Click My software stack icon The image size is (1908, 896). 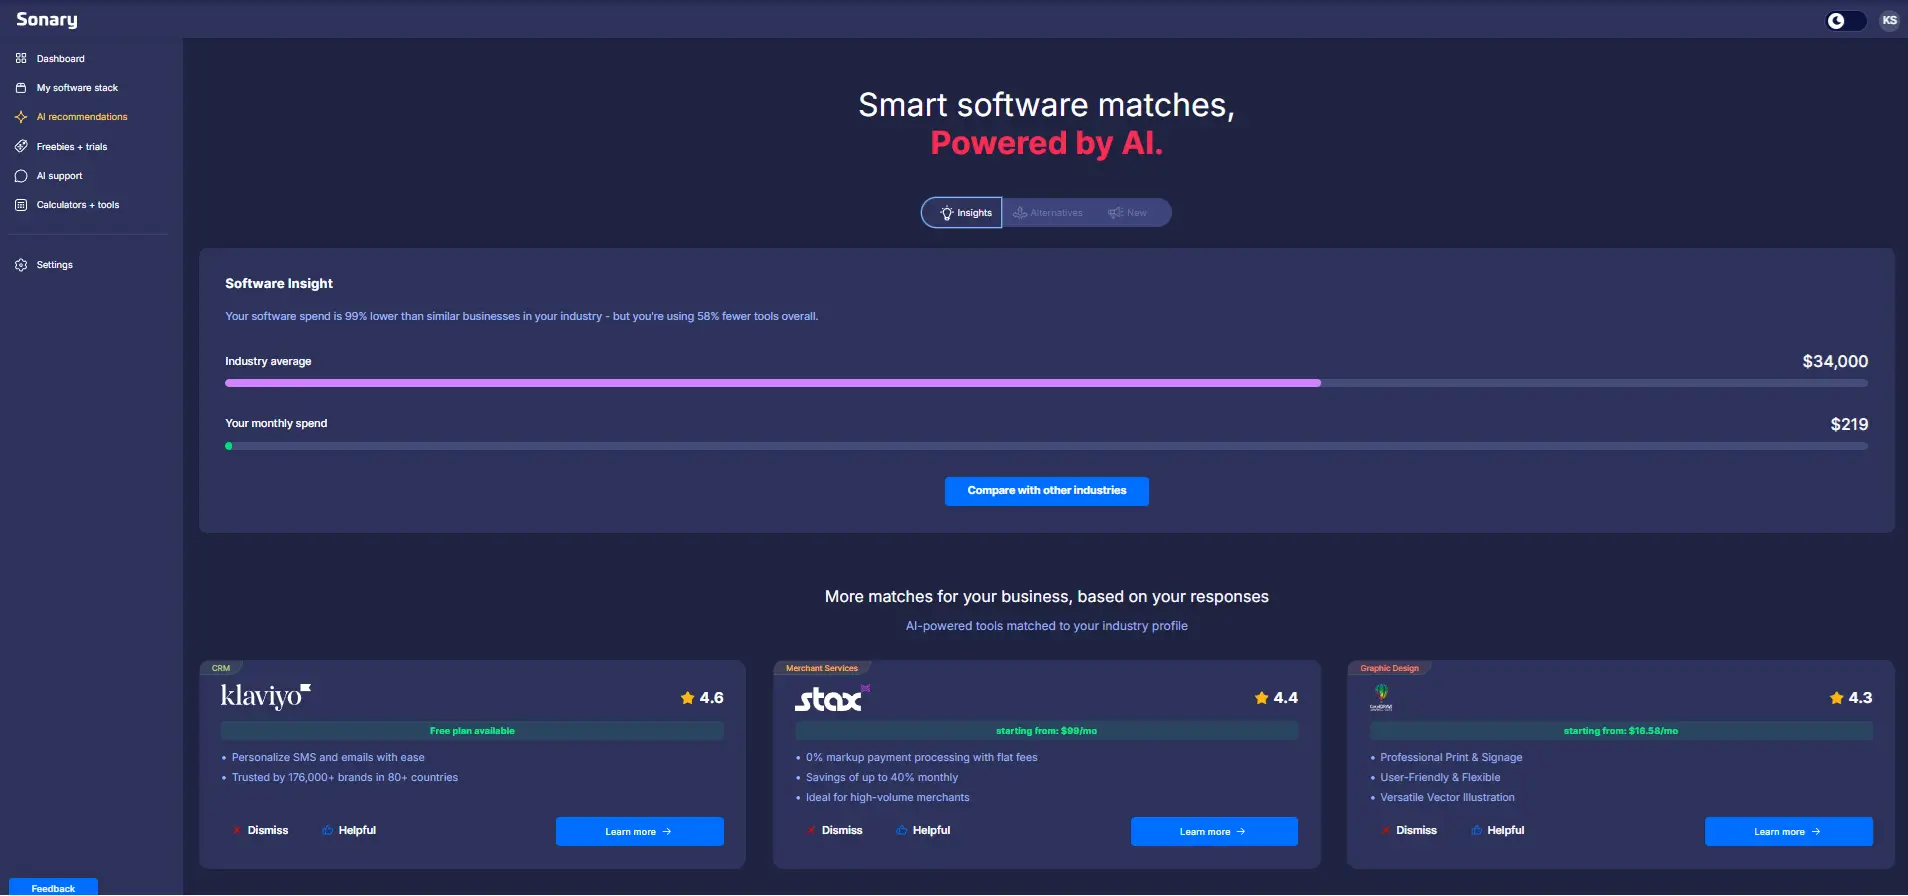pyautogui.click(x=21, y=88)
